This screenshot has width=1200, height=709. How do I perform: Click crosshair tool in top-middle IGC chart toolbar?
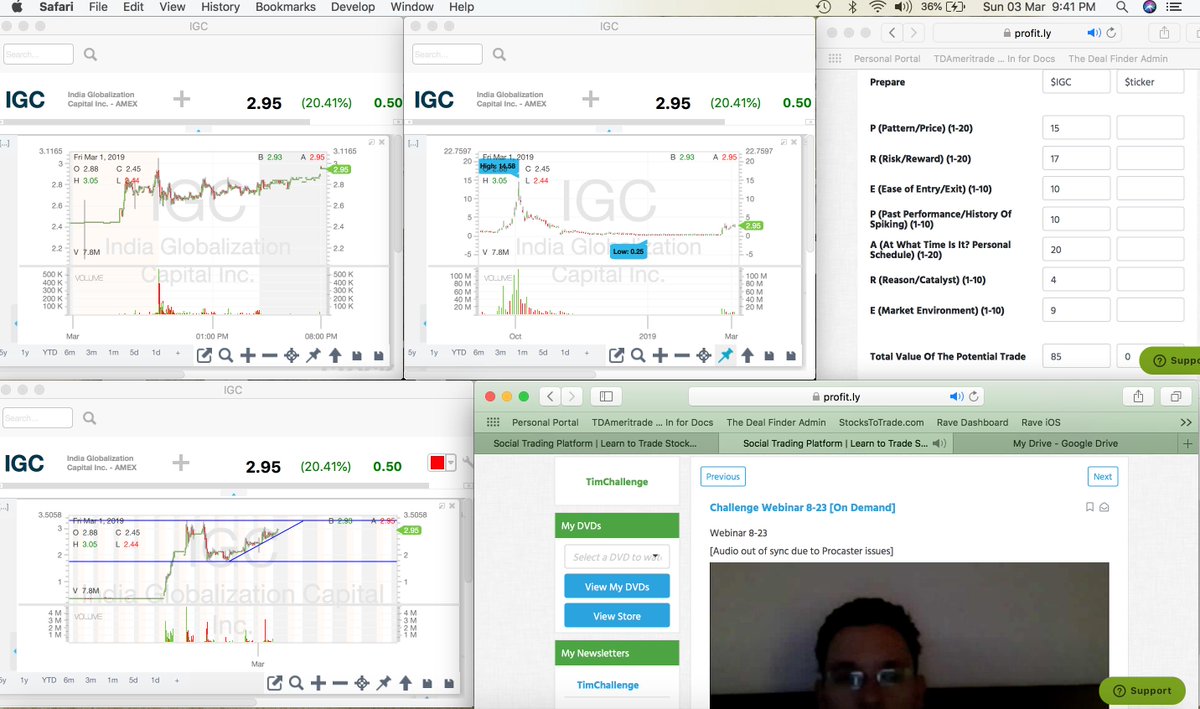[x=704, y=355]
